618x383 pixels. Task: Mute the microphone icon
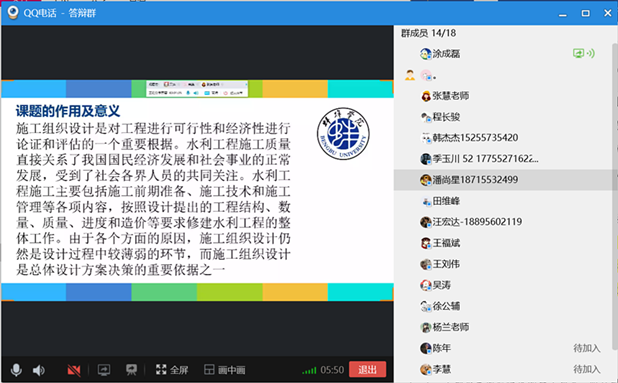point(16,370)
